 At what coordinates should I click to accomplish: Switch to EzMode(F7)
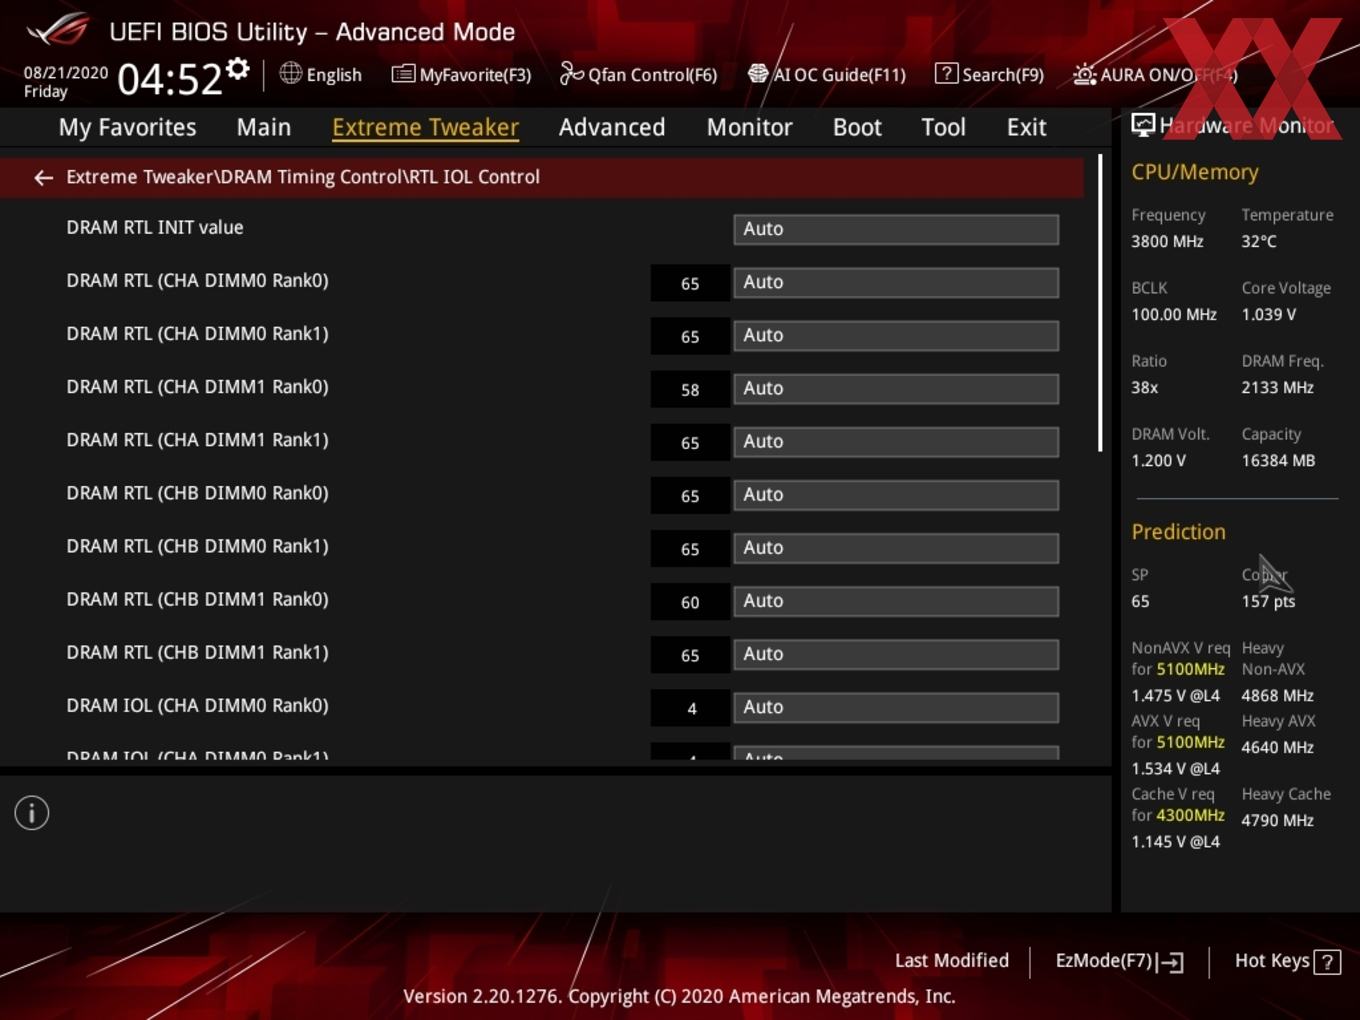[1119, 961]
